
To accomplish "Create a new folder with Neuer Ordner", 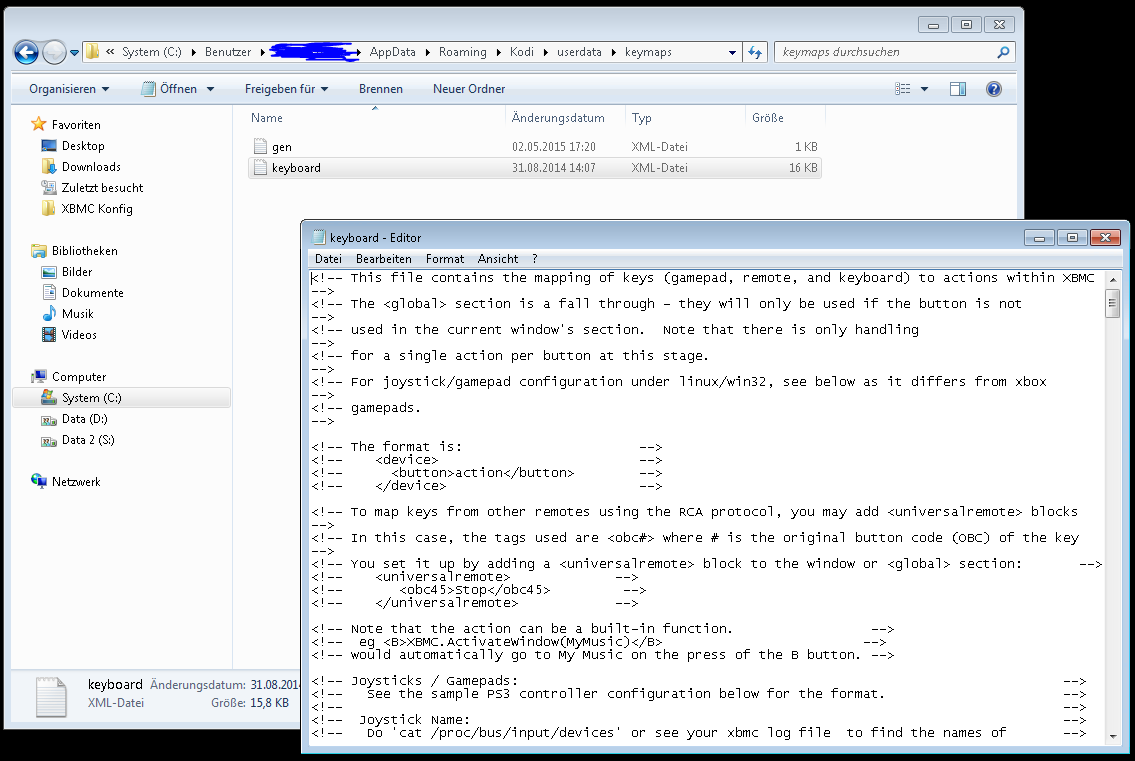I will 469,89.
